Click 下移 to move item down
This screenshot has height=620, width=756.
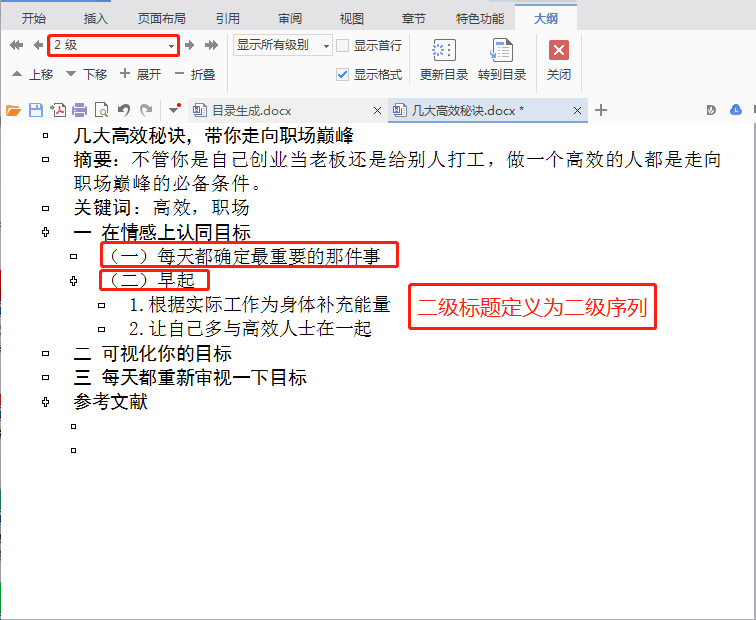click(x=86, y=74)
